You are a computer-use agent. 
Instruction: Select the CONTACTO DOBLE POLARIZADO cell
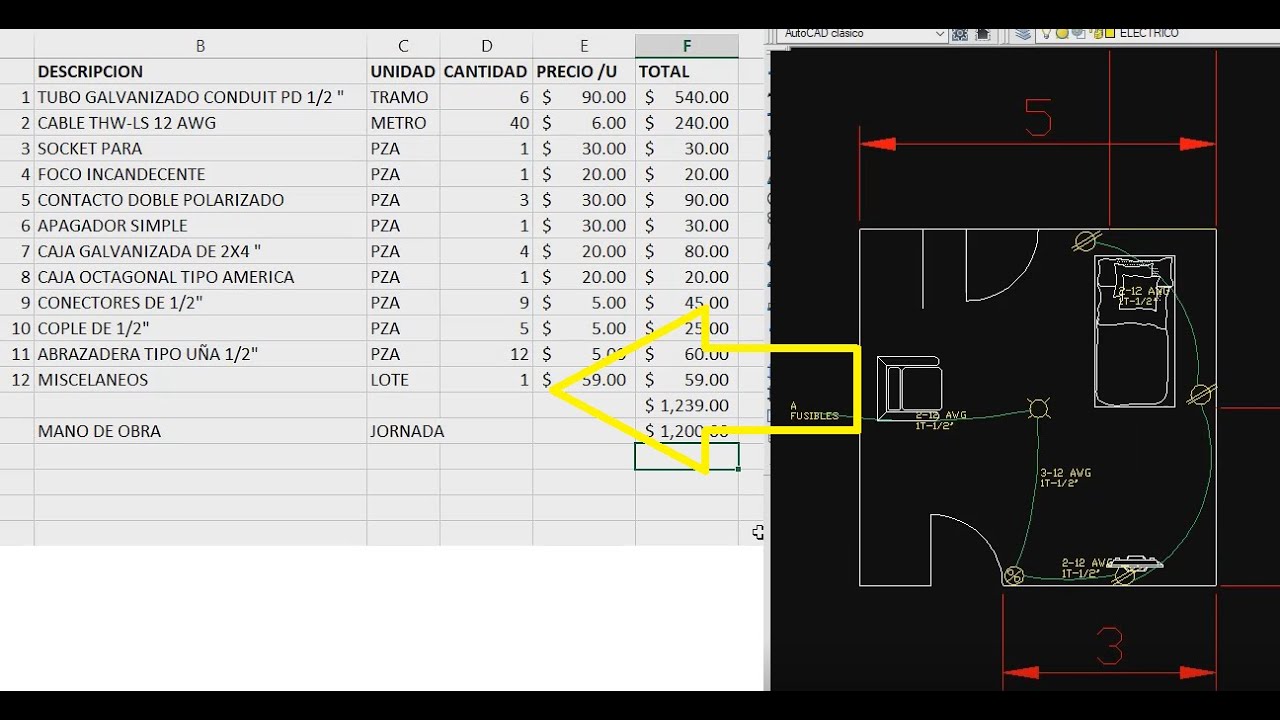[200, 200]
